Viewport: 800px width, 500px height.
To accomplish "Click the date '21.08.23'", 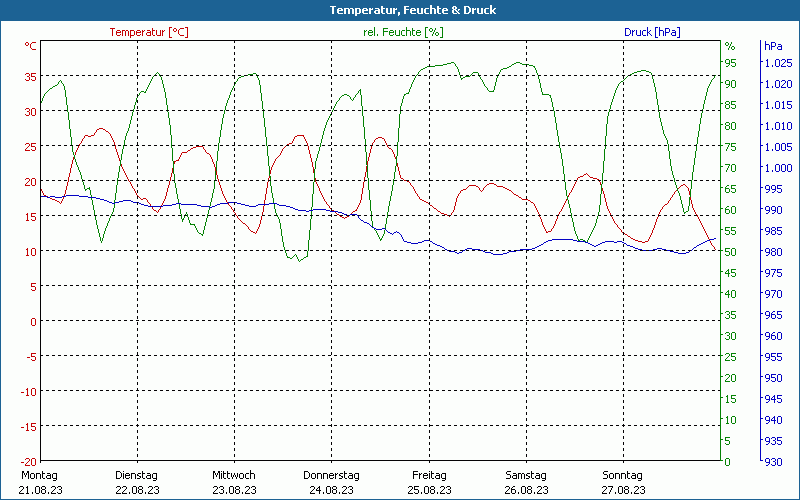I will click(x=41, y=490).
